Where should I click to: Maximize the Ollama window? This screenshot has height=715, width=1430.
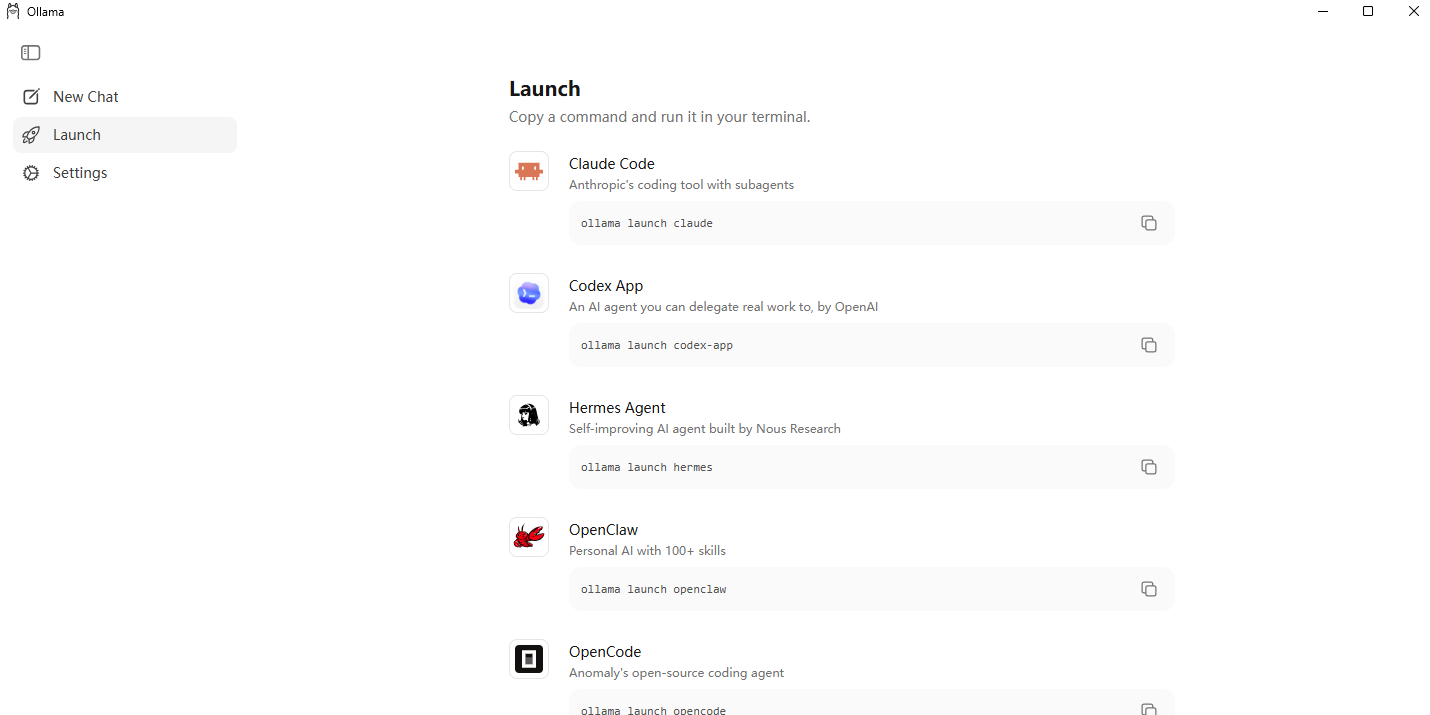1368,11
